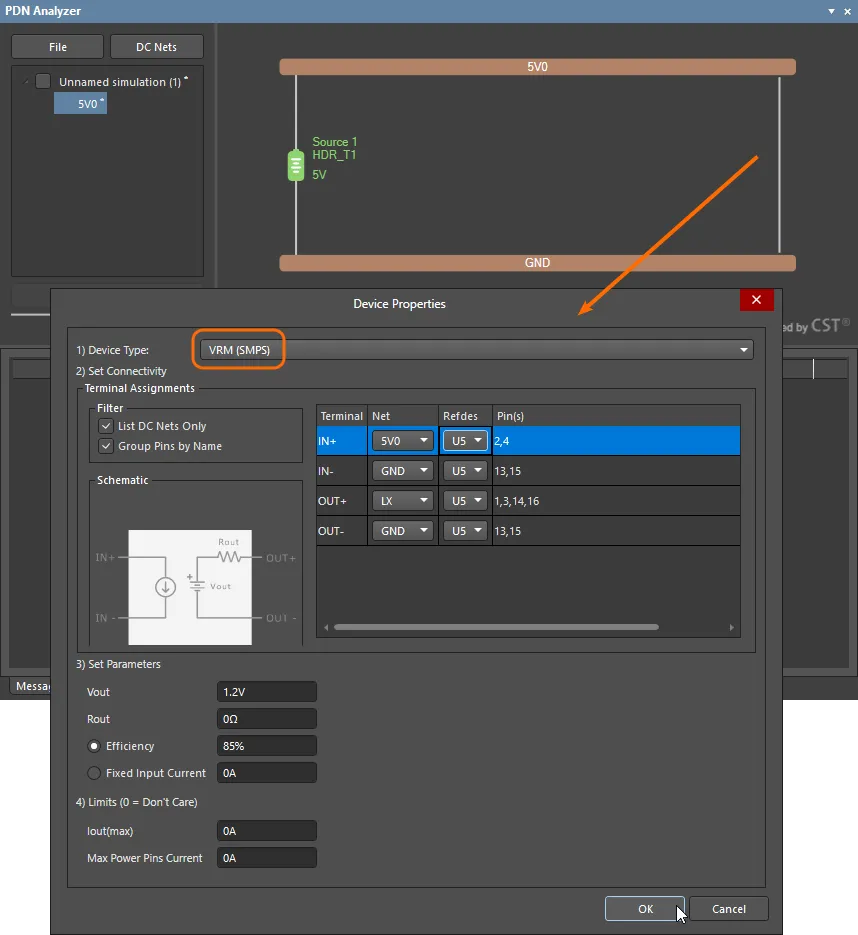Open the OUT+ Refdes U5 dropdown
Screen dimensions: 858x935
click(x=465, y=501)
